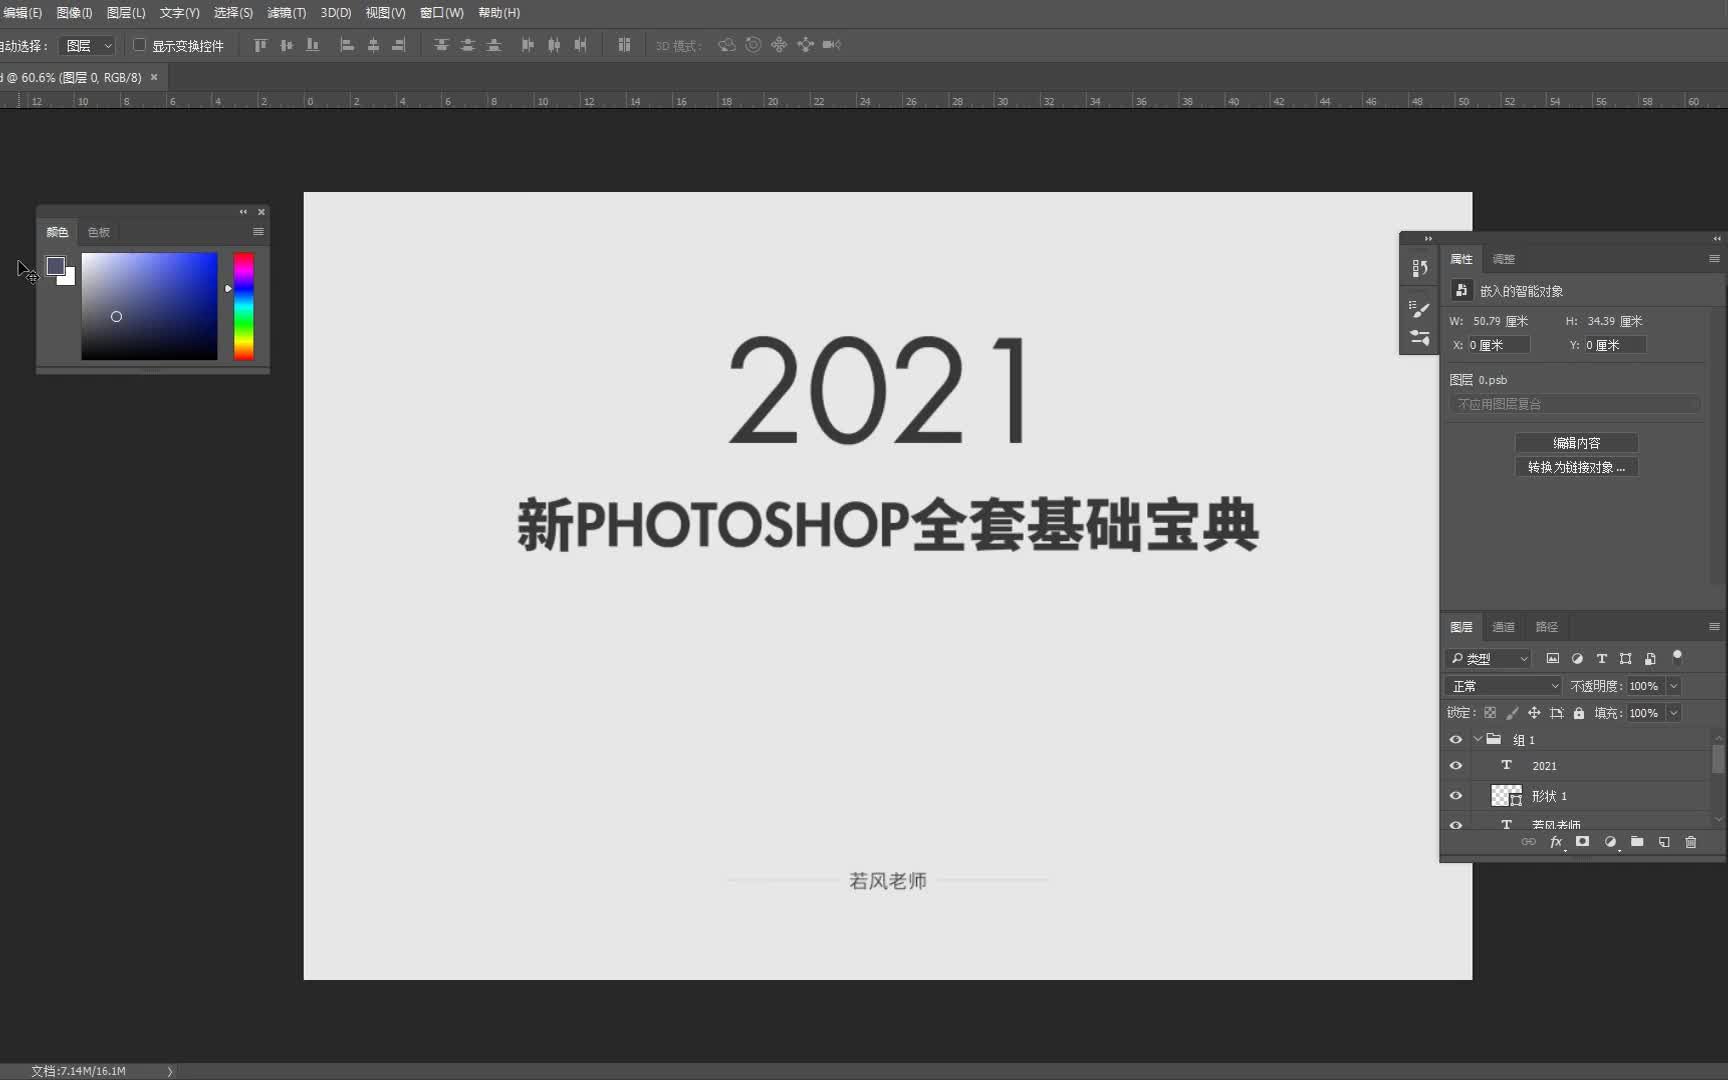The image size is (1728, 1080).
Task: Open the Color panel flyout menu
Action: click(258, 231)
